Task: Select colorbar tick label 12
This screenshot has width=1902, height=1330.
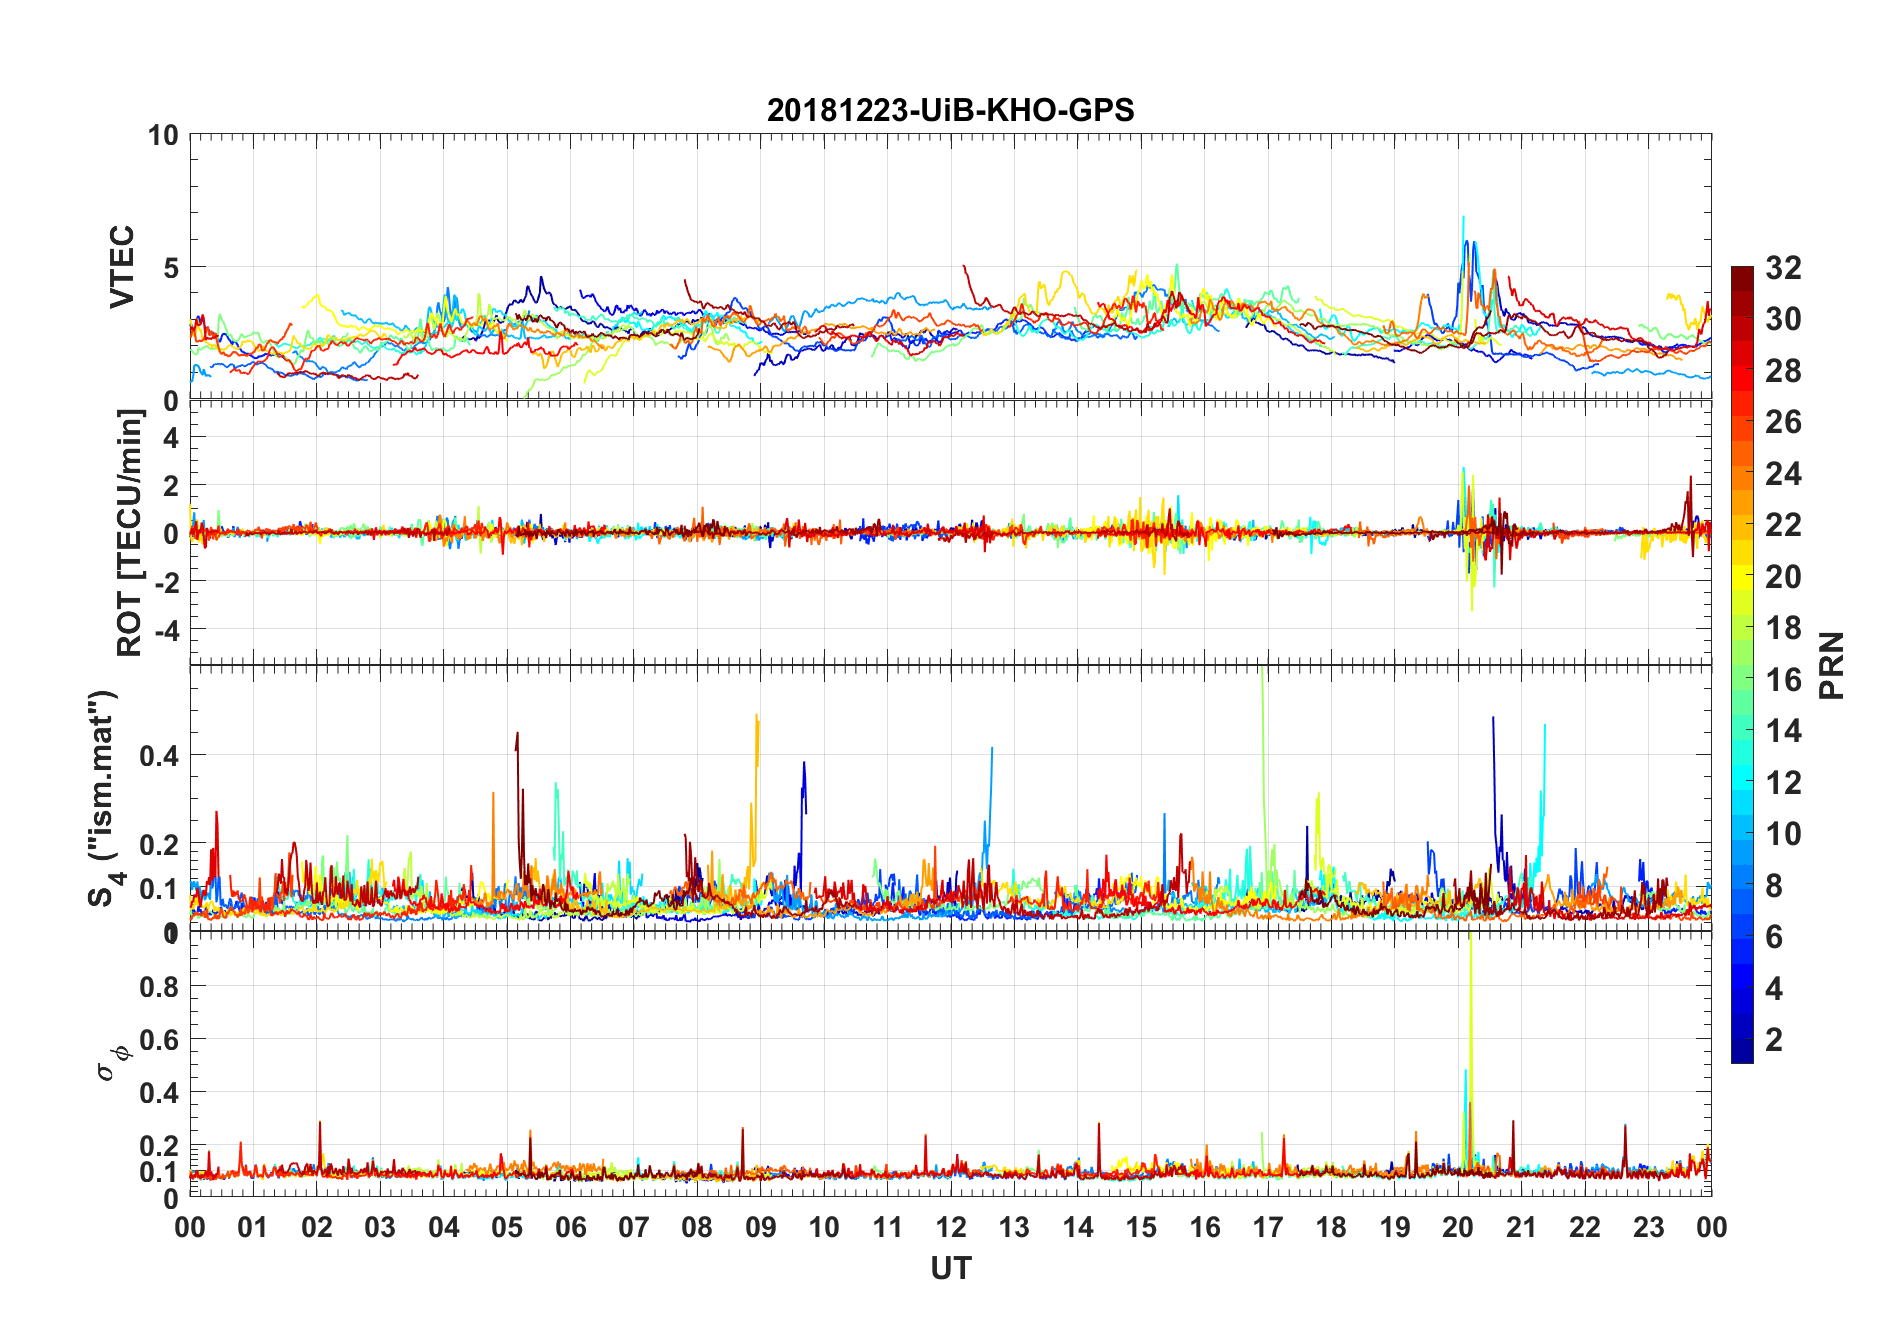Action: point(1784,783)
